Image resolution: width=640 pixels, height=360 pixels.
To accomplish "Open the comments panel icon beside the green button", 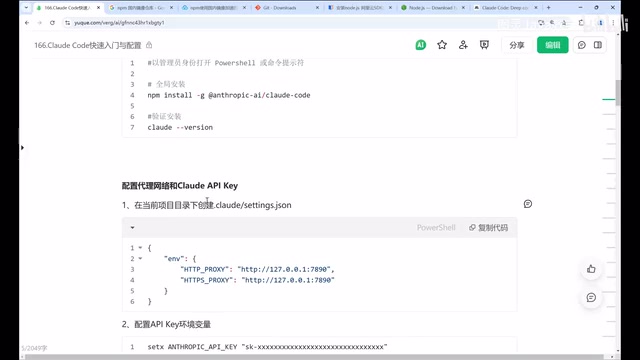I will point(582,45).
